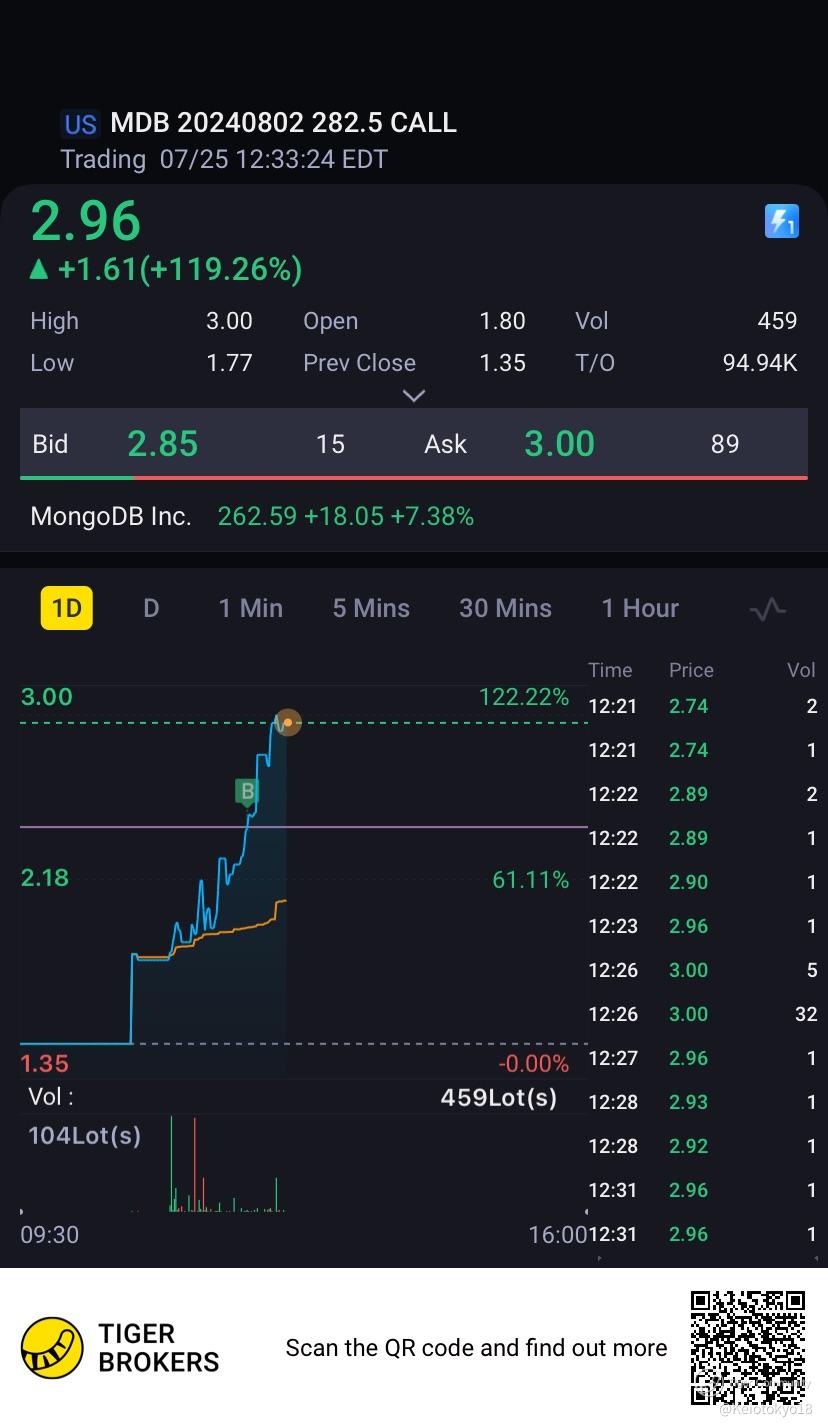The image size is (828, 1428).
Task: Choose the 30 Mins chart interval
Action: tap(505, 608)
